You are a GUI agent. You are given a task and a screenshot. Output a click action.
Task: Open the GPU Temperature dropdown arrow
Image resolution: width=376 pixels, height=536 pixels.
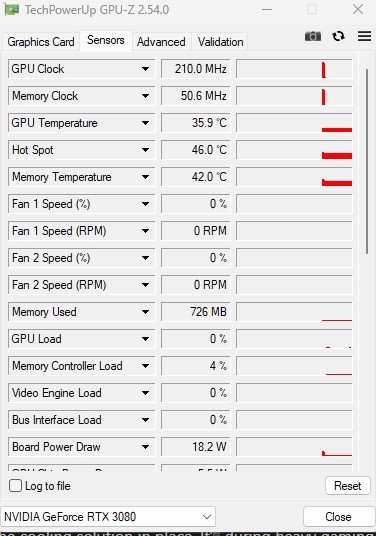tap(145, 123)
